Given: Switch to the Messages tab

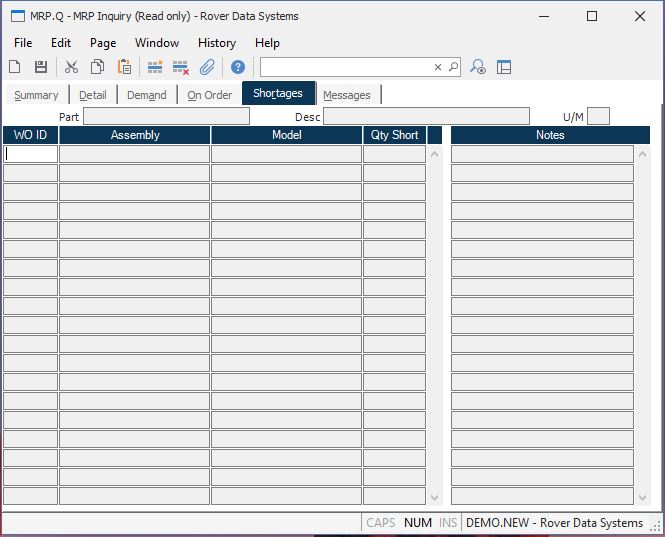Looking at the screenshot, I should pos(347,95).
